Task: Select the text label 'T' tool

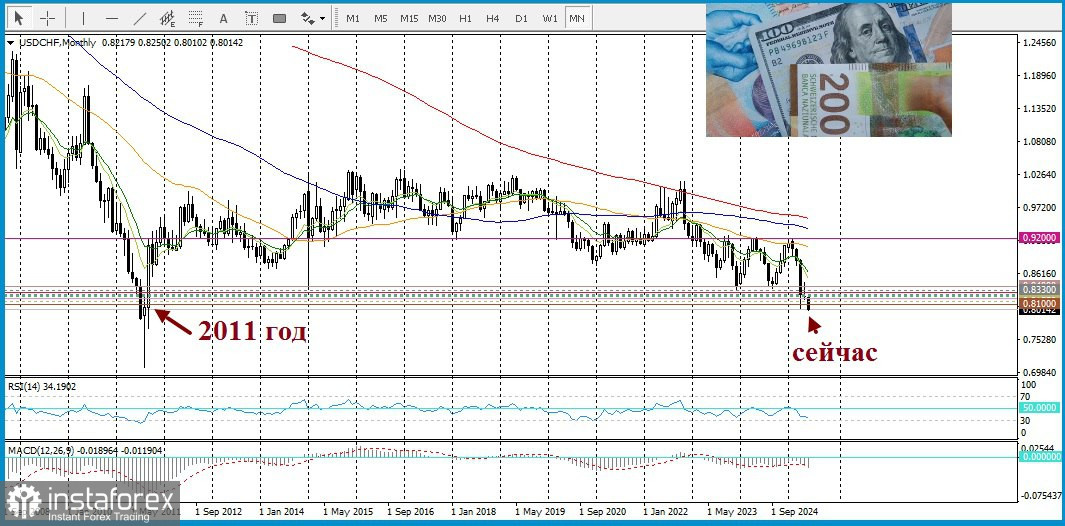Action: [x=251, y=18]
